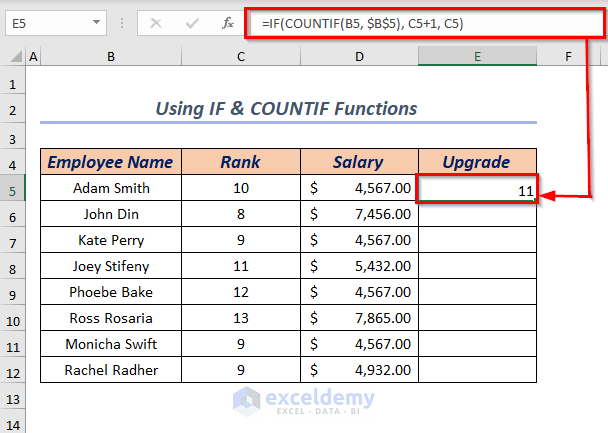This screenshot has height=433, width=608.
Task: Click the 'Upgrade' header cell
Action: 477,162
